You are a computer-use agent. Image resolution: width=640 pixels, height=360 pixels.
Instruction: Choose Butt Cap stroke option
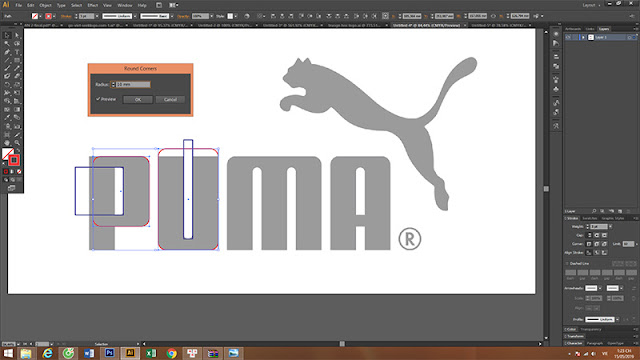[590, 235]
